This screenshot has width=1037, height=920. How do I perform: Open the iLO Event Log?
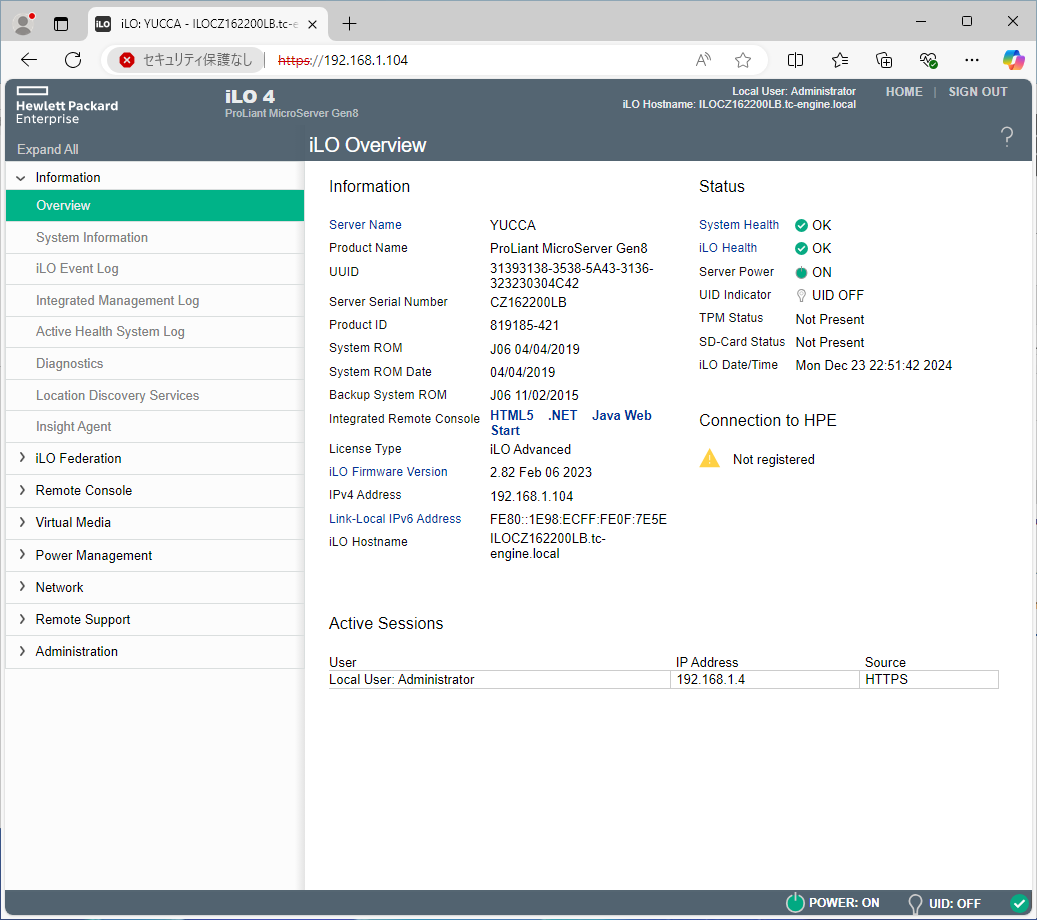[x=155, y=269]
